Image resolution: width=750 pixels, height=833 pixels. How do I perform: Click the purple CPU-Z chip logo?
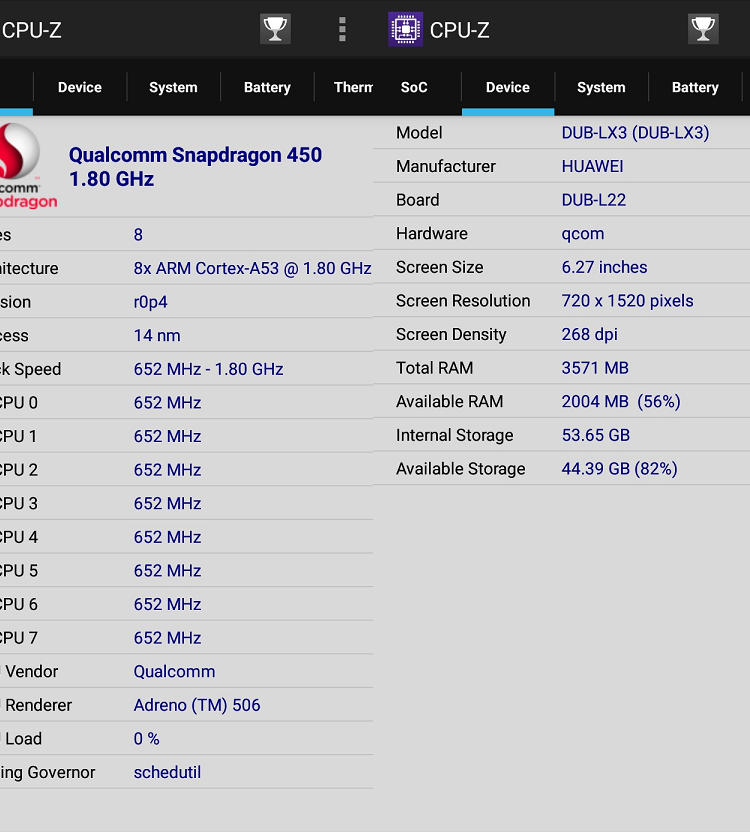[x=405, y=29]
